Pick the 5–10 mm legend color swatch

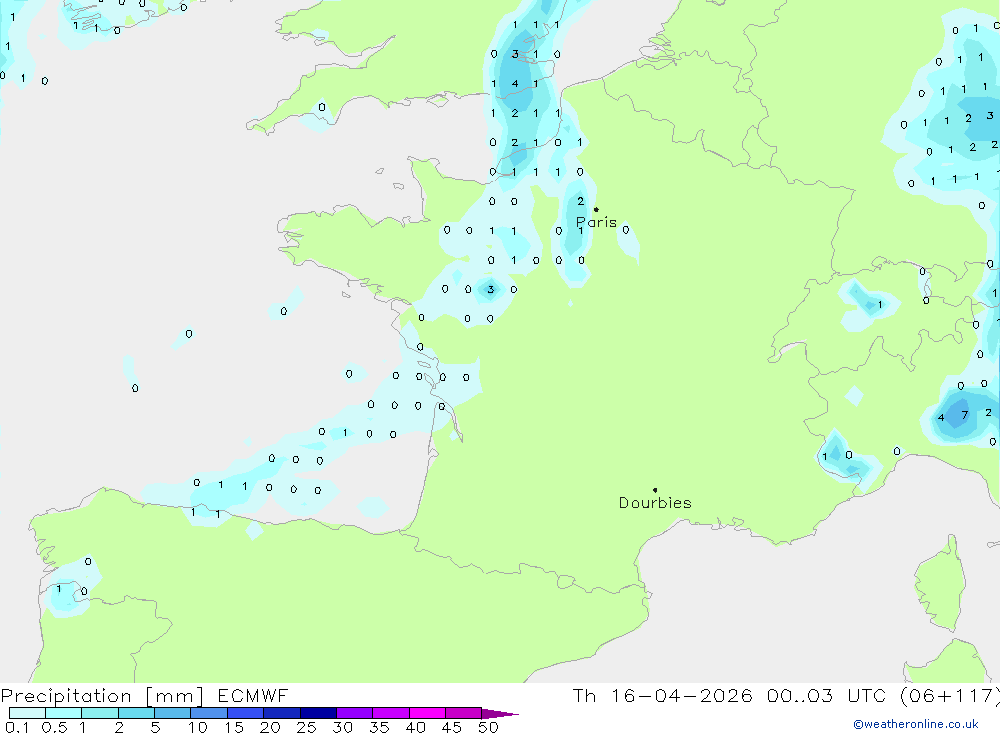(172, 713)
